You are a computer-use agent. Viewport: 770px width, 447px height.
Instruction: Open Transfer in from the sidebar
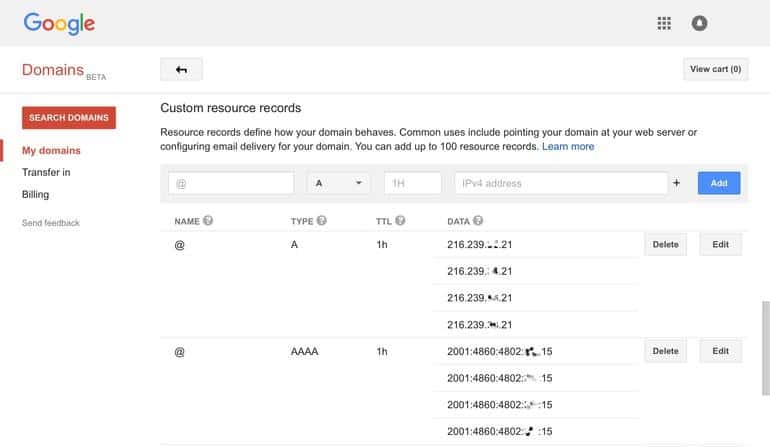point(46,172)
